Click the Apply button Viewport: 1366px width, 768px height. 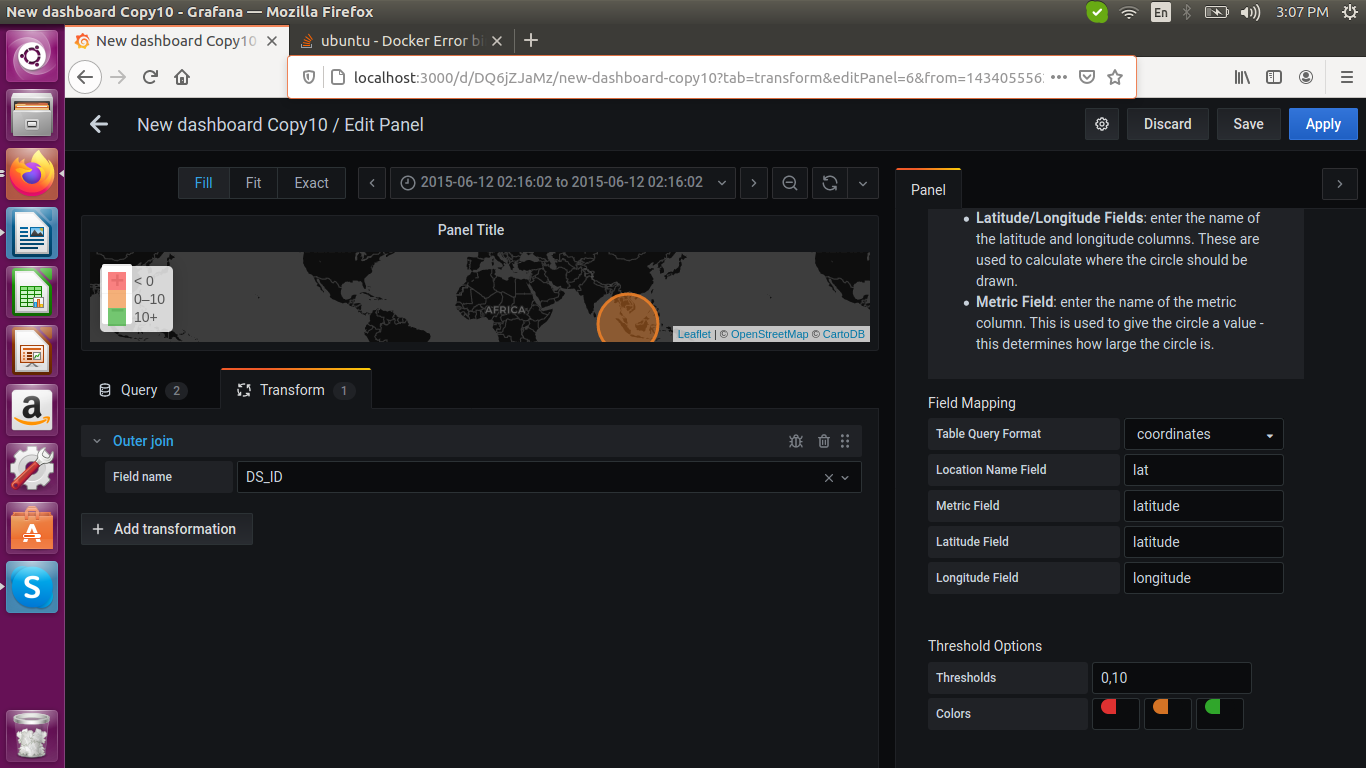1322,123
